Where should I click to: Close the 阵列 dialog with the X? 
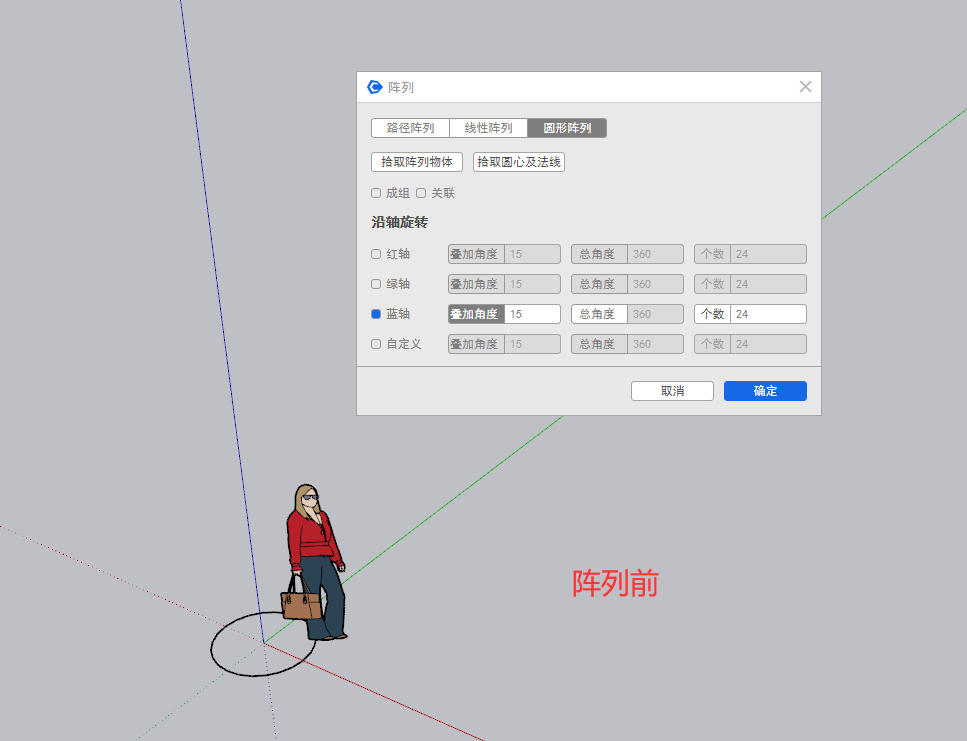tap(805, 87)
